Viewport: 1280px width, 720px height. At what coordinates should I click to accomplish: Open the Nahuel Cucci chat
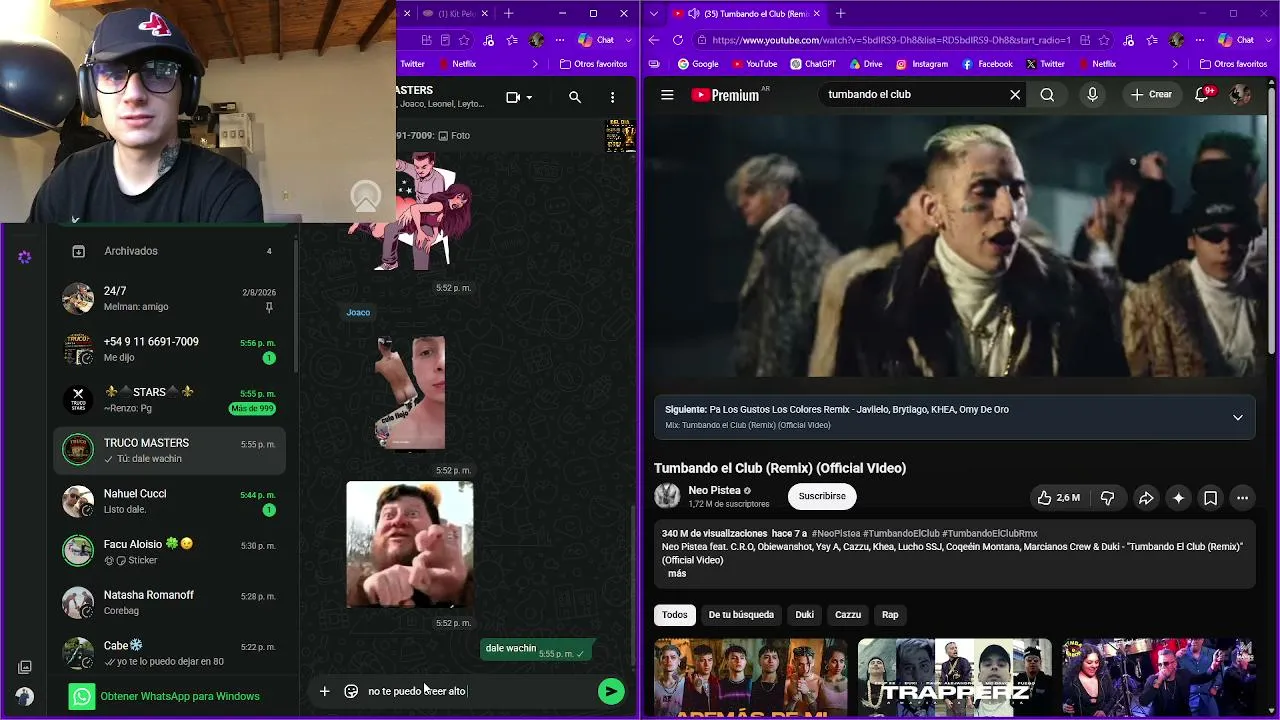(x=169, y=501)
